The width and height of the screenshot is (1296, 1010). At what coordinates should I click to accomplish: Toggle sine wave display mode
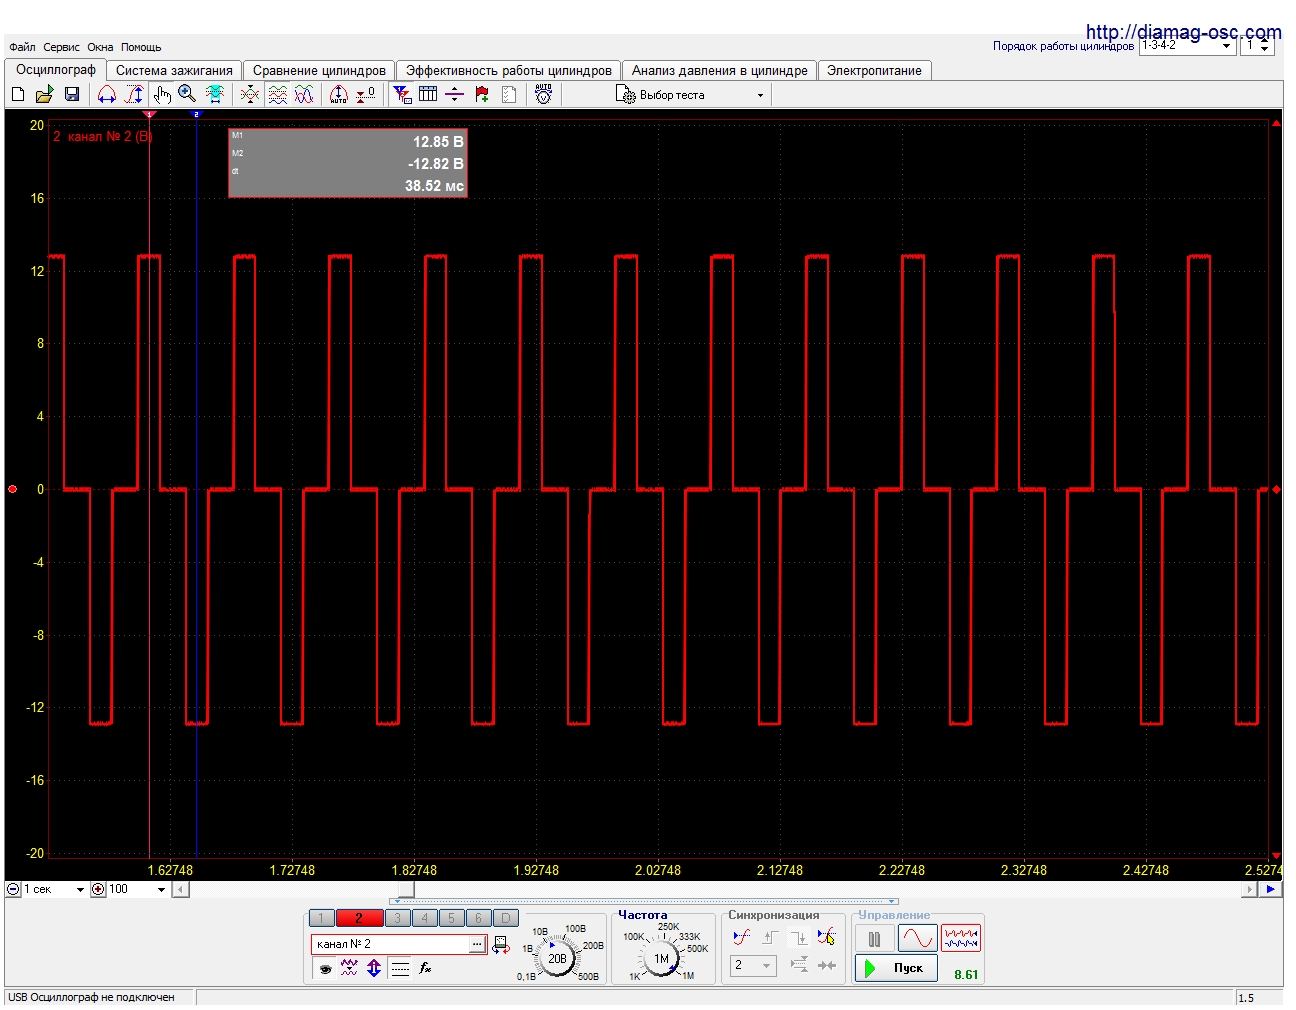(917, 938)
